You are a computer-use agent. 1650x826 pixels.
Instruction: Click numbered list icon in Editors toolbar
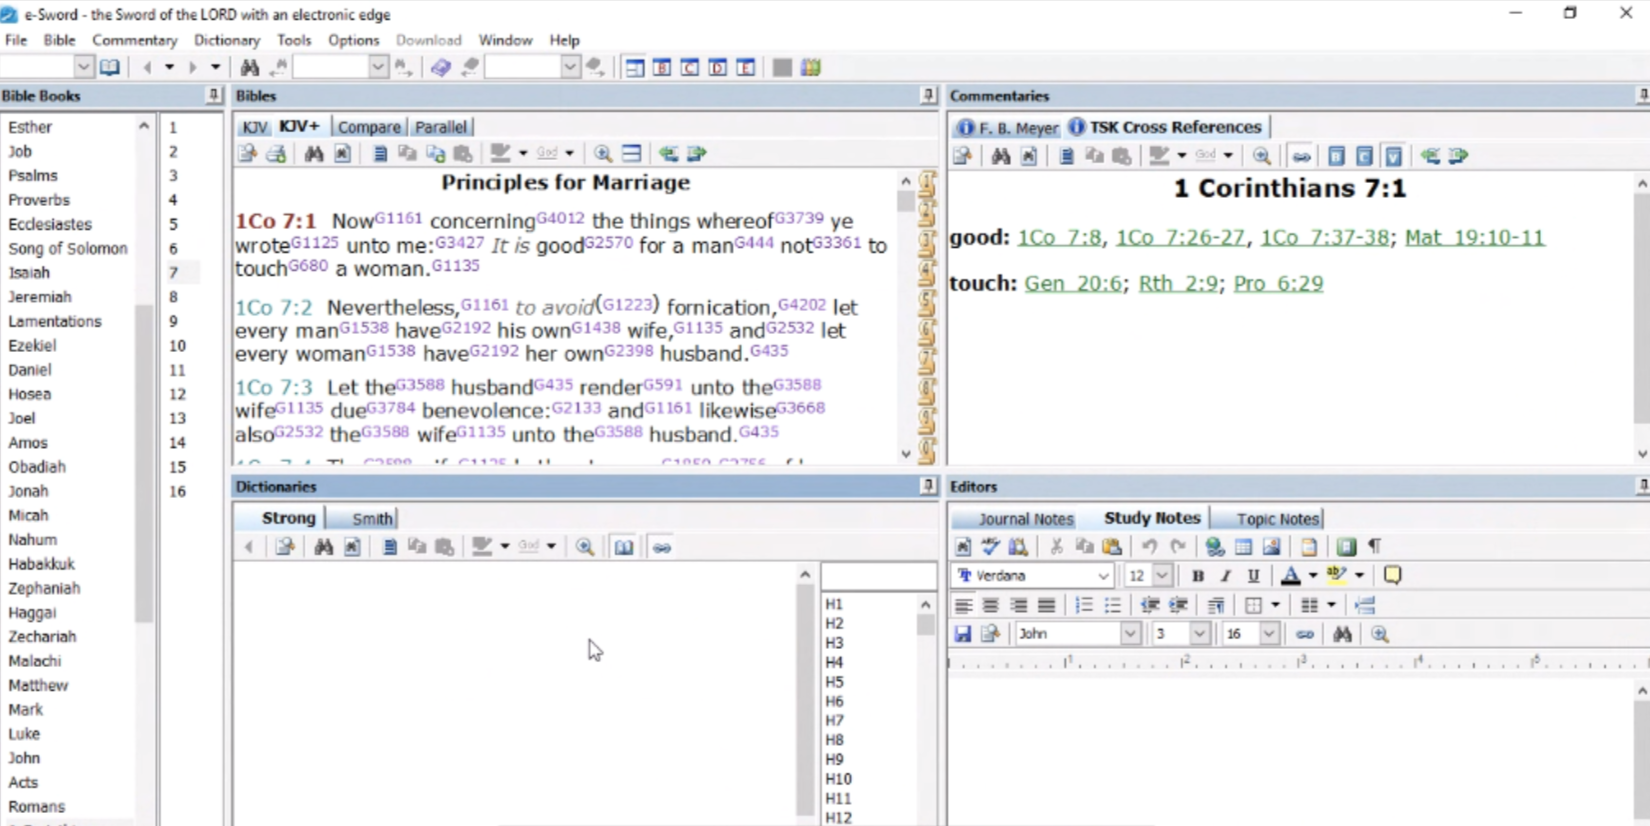[x=1084, y=605]
